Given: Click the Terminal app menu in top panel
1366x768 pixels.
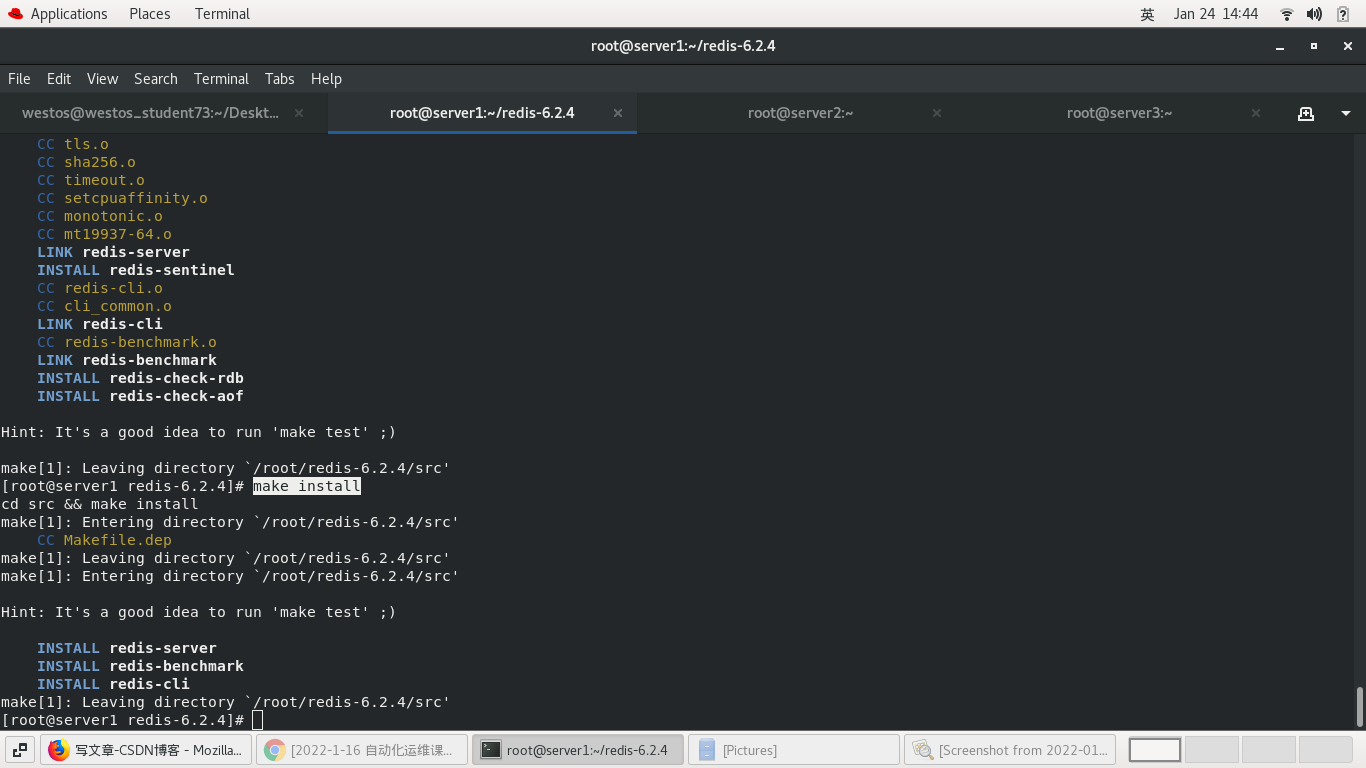Looking at the screenshot, I should [x=222, y=14].
